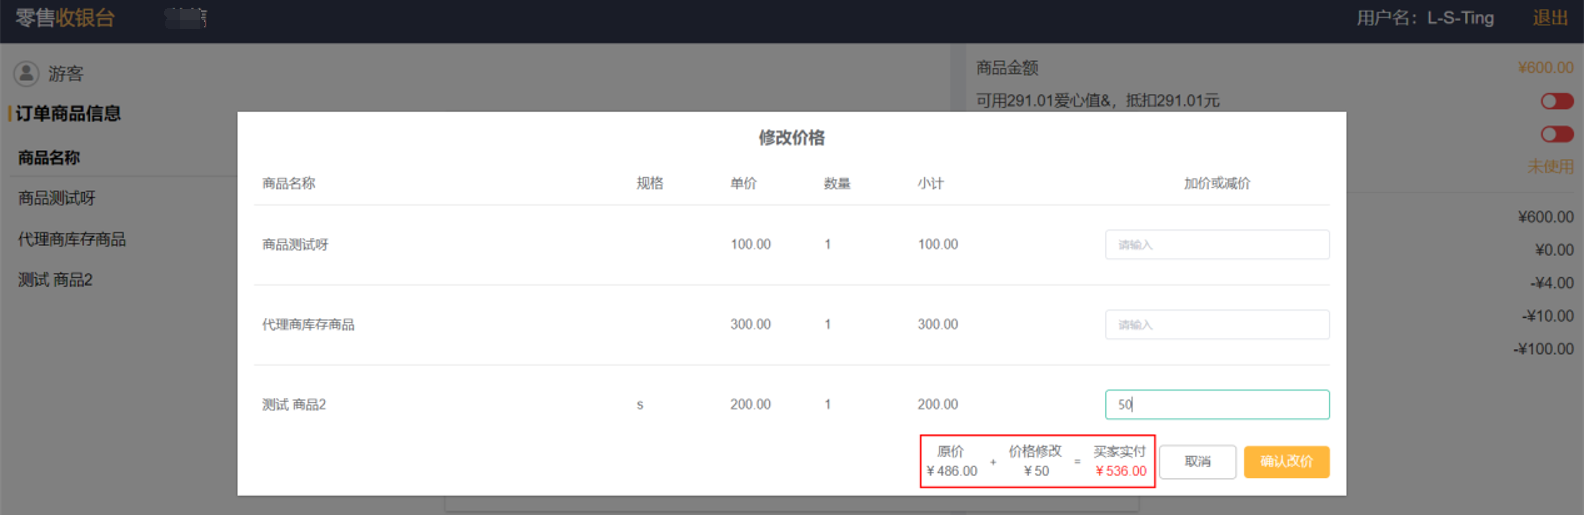Image resolution: width=1585 pixels, height=515 pixels.
Task: Select 测试 商品2 in the left order list
Action: pyautogui.click(x=55, y=280)
